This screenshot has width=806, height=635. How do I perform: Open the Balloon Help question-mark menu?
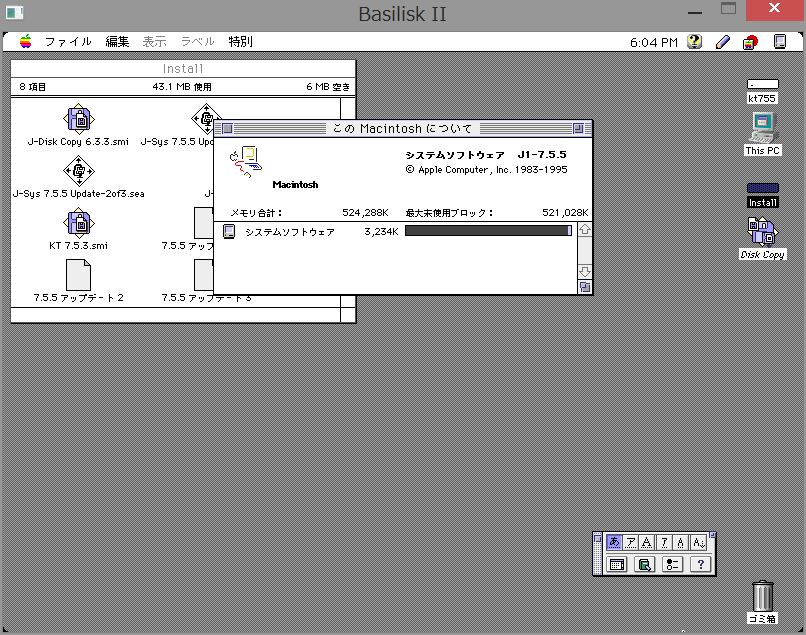[x=694, y=42]
